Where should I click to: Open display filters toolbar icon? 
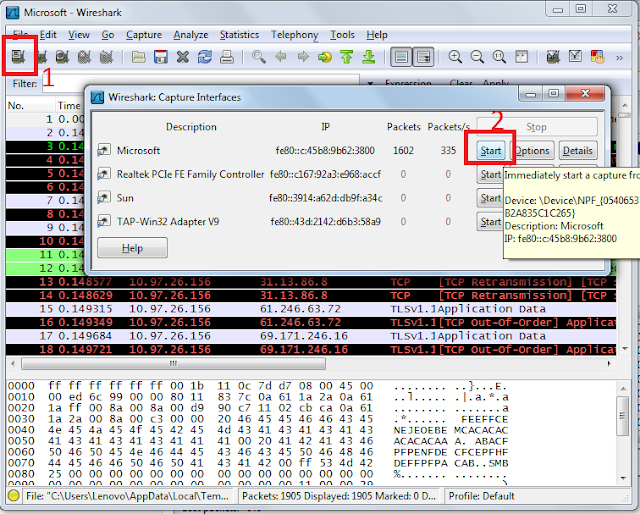click(575, 57)
